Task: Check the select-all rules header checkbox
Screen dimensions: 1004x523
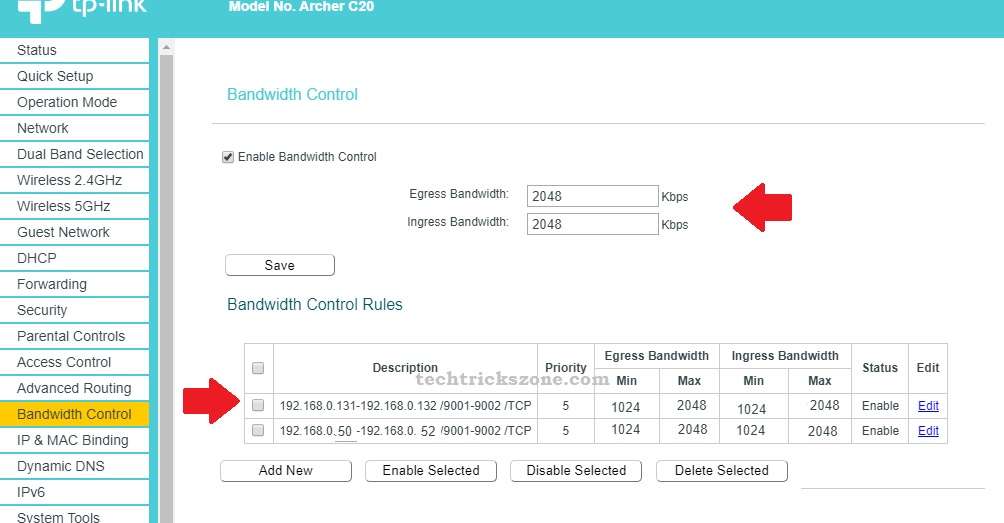Action: 258,368
